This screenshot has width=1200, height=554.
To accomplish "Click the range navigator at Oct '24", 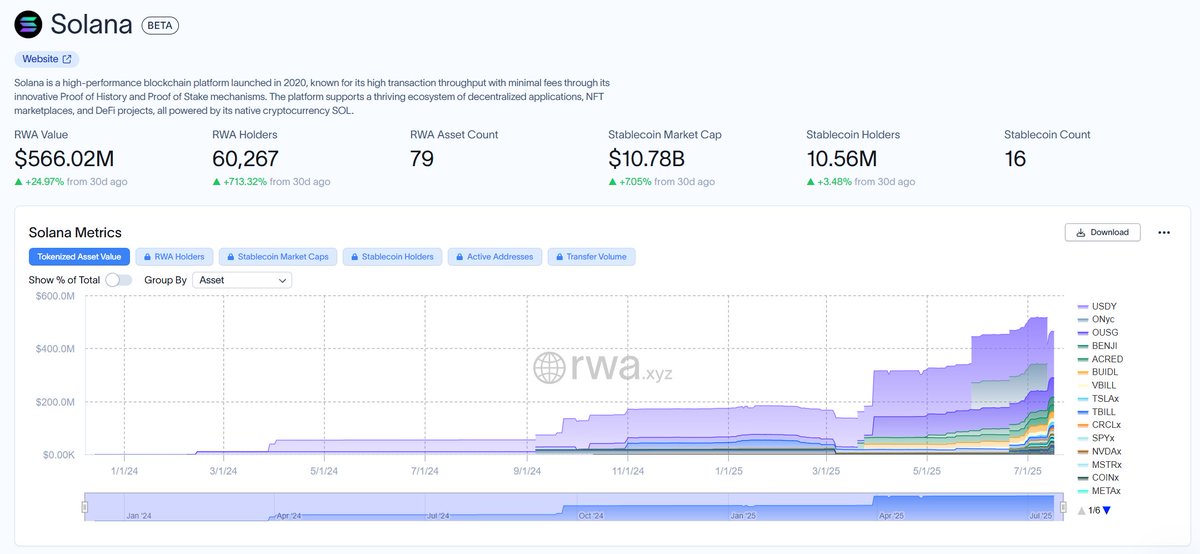I will [x=591, y=516].
